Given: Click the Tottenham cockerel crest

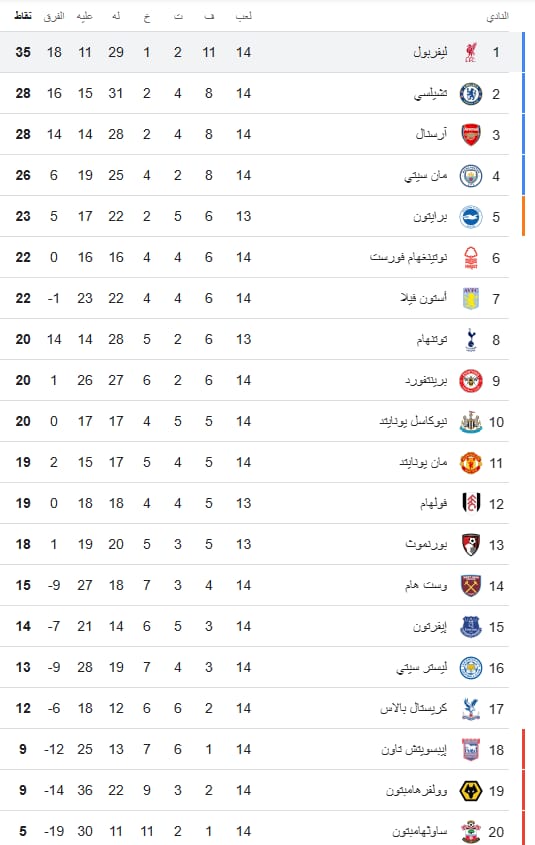Looking at the screenshot, I should [x=471, y=340].
